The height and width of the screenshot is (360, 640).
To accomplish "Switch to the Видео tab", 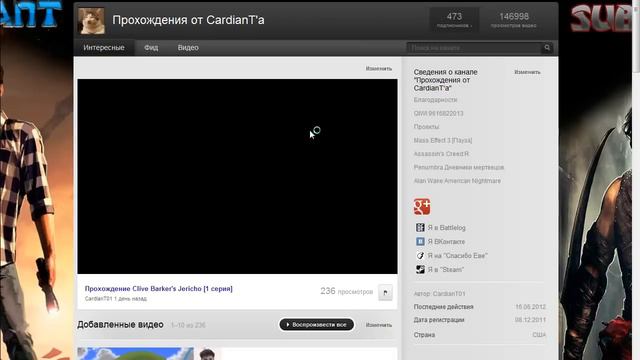I will tap(188, 48).
